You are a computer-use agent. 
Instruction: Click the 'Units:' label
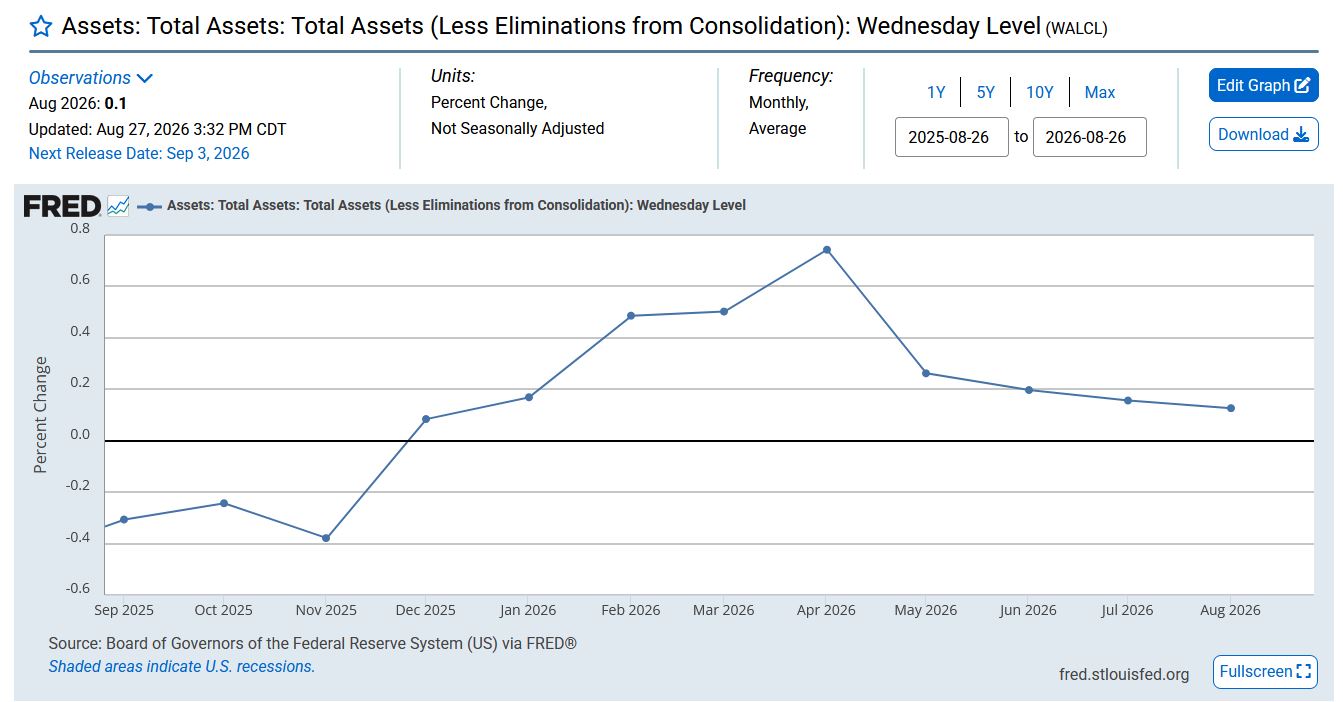tap(453, 76)
